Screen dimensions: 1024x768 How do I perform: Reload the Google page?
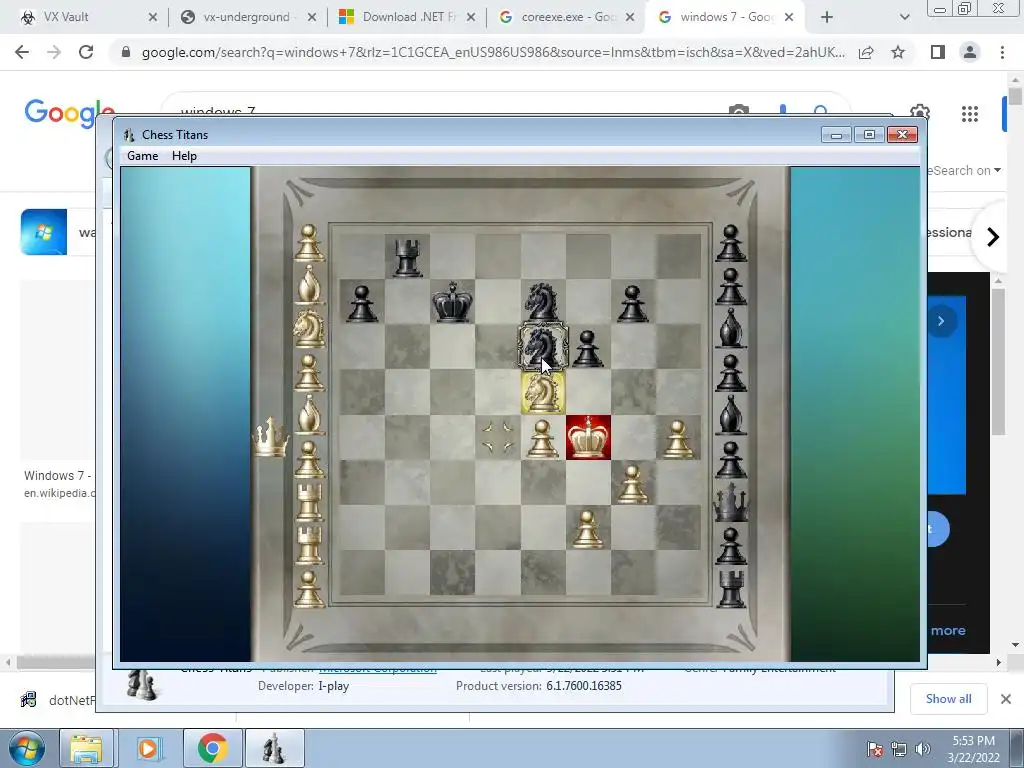[86, 52]
